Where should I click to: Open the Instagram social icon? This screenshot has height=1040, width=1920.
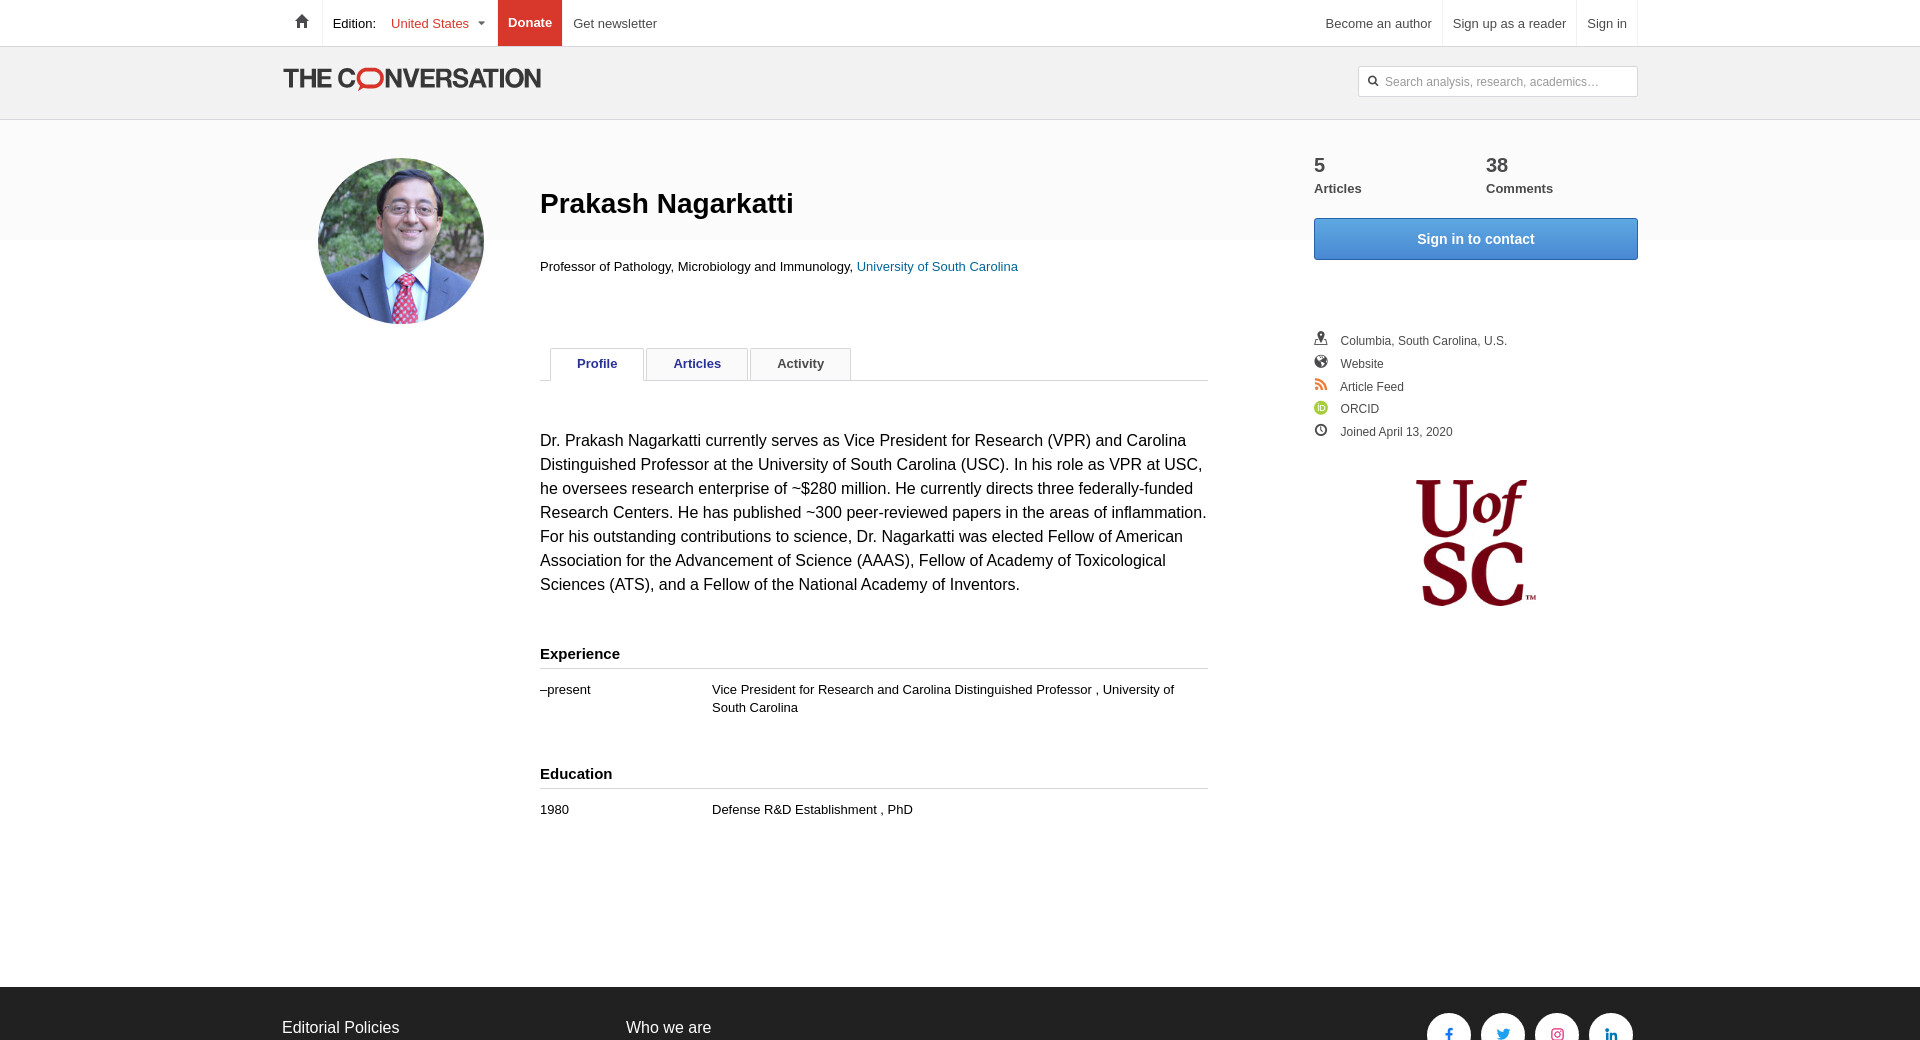tap(1557, 1034)
